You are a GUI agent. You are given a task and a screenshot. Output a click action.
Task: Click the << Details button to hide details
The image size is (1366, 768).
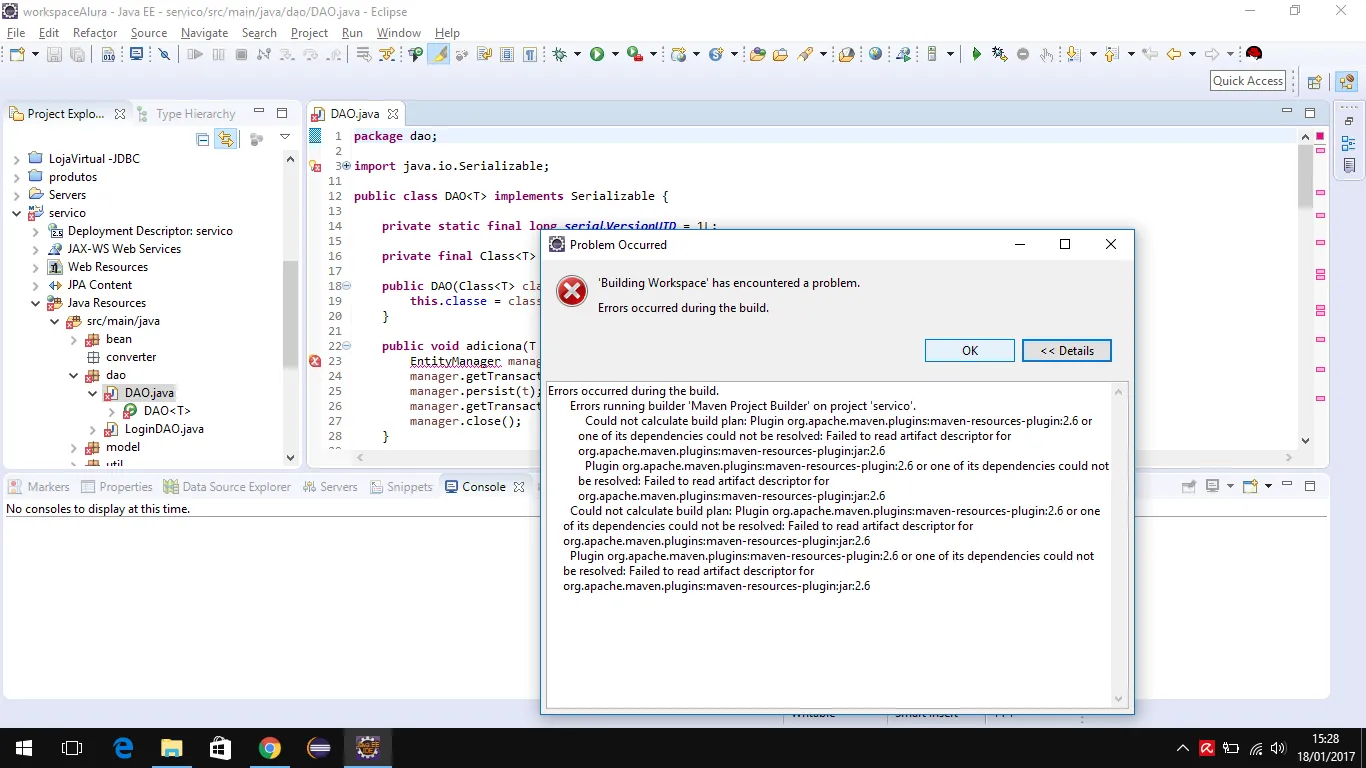1066,351
